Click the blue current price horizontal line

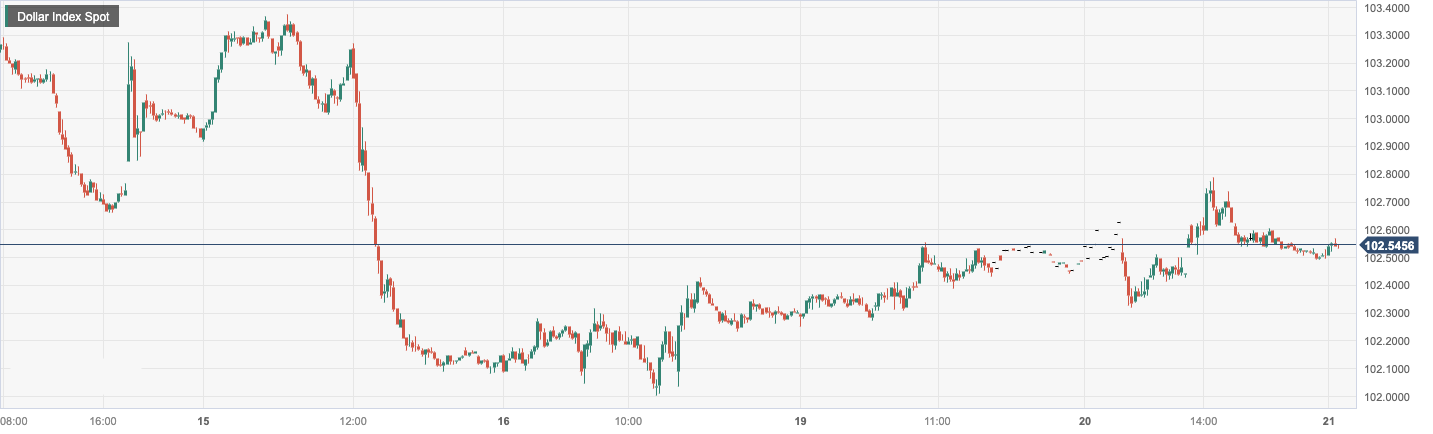pyautogui.click(x=700, y=244)
